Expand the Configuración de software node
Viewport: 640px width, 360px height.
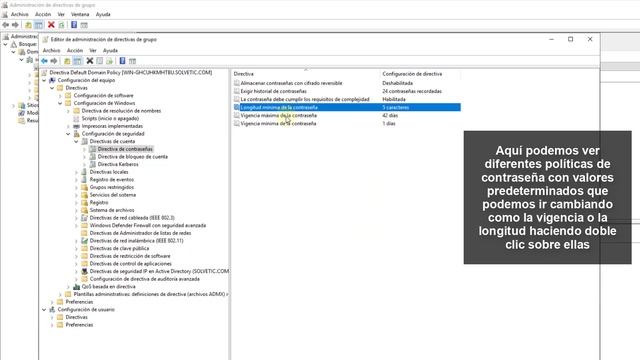60,96
